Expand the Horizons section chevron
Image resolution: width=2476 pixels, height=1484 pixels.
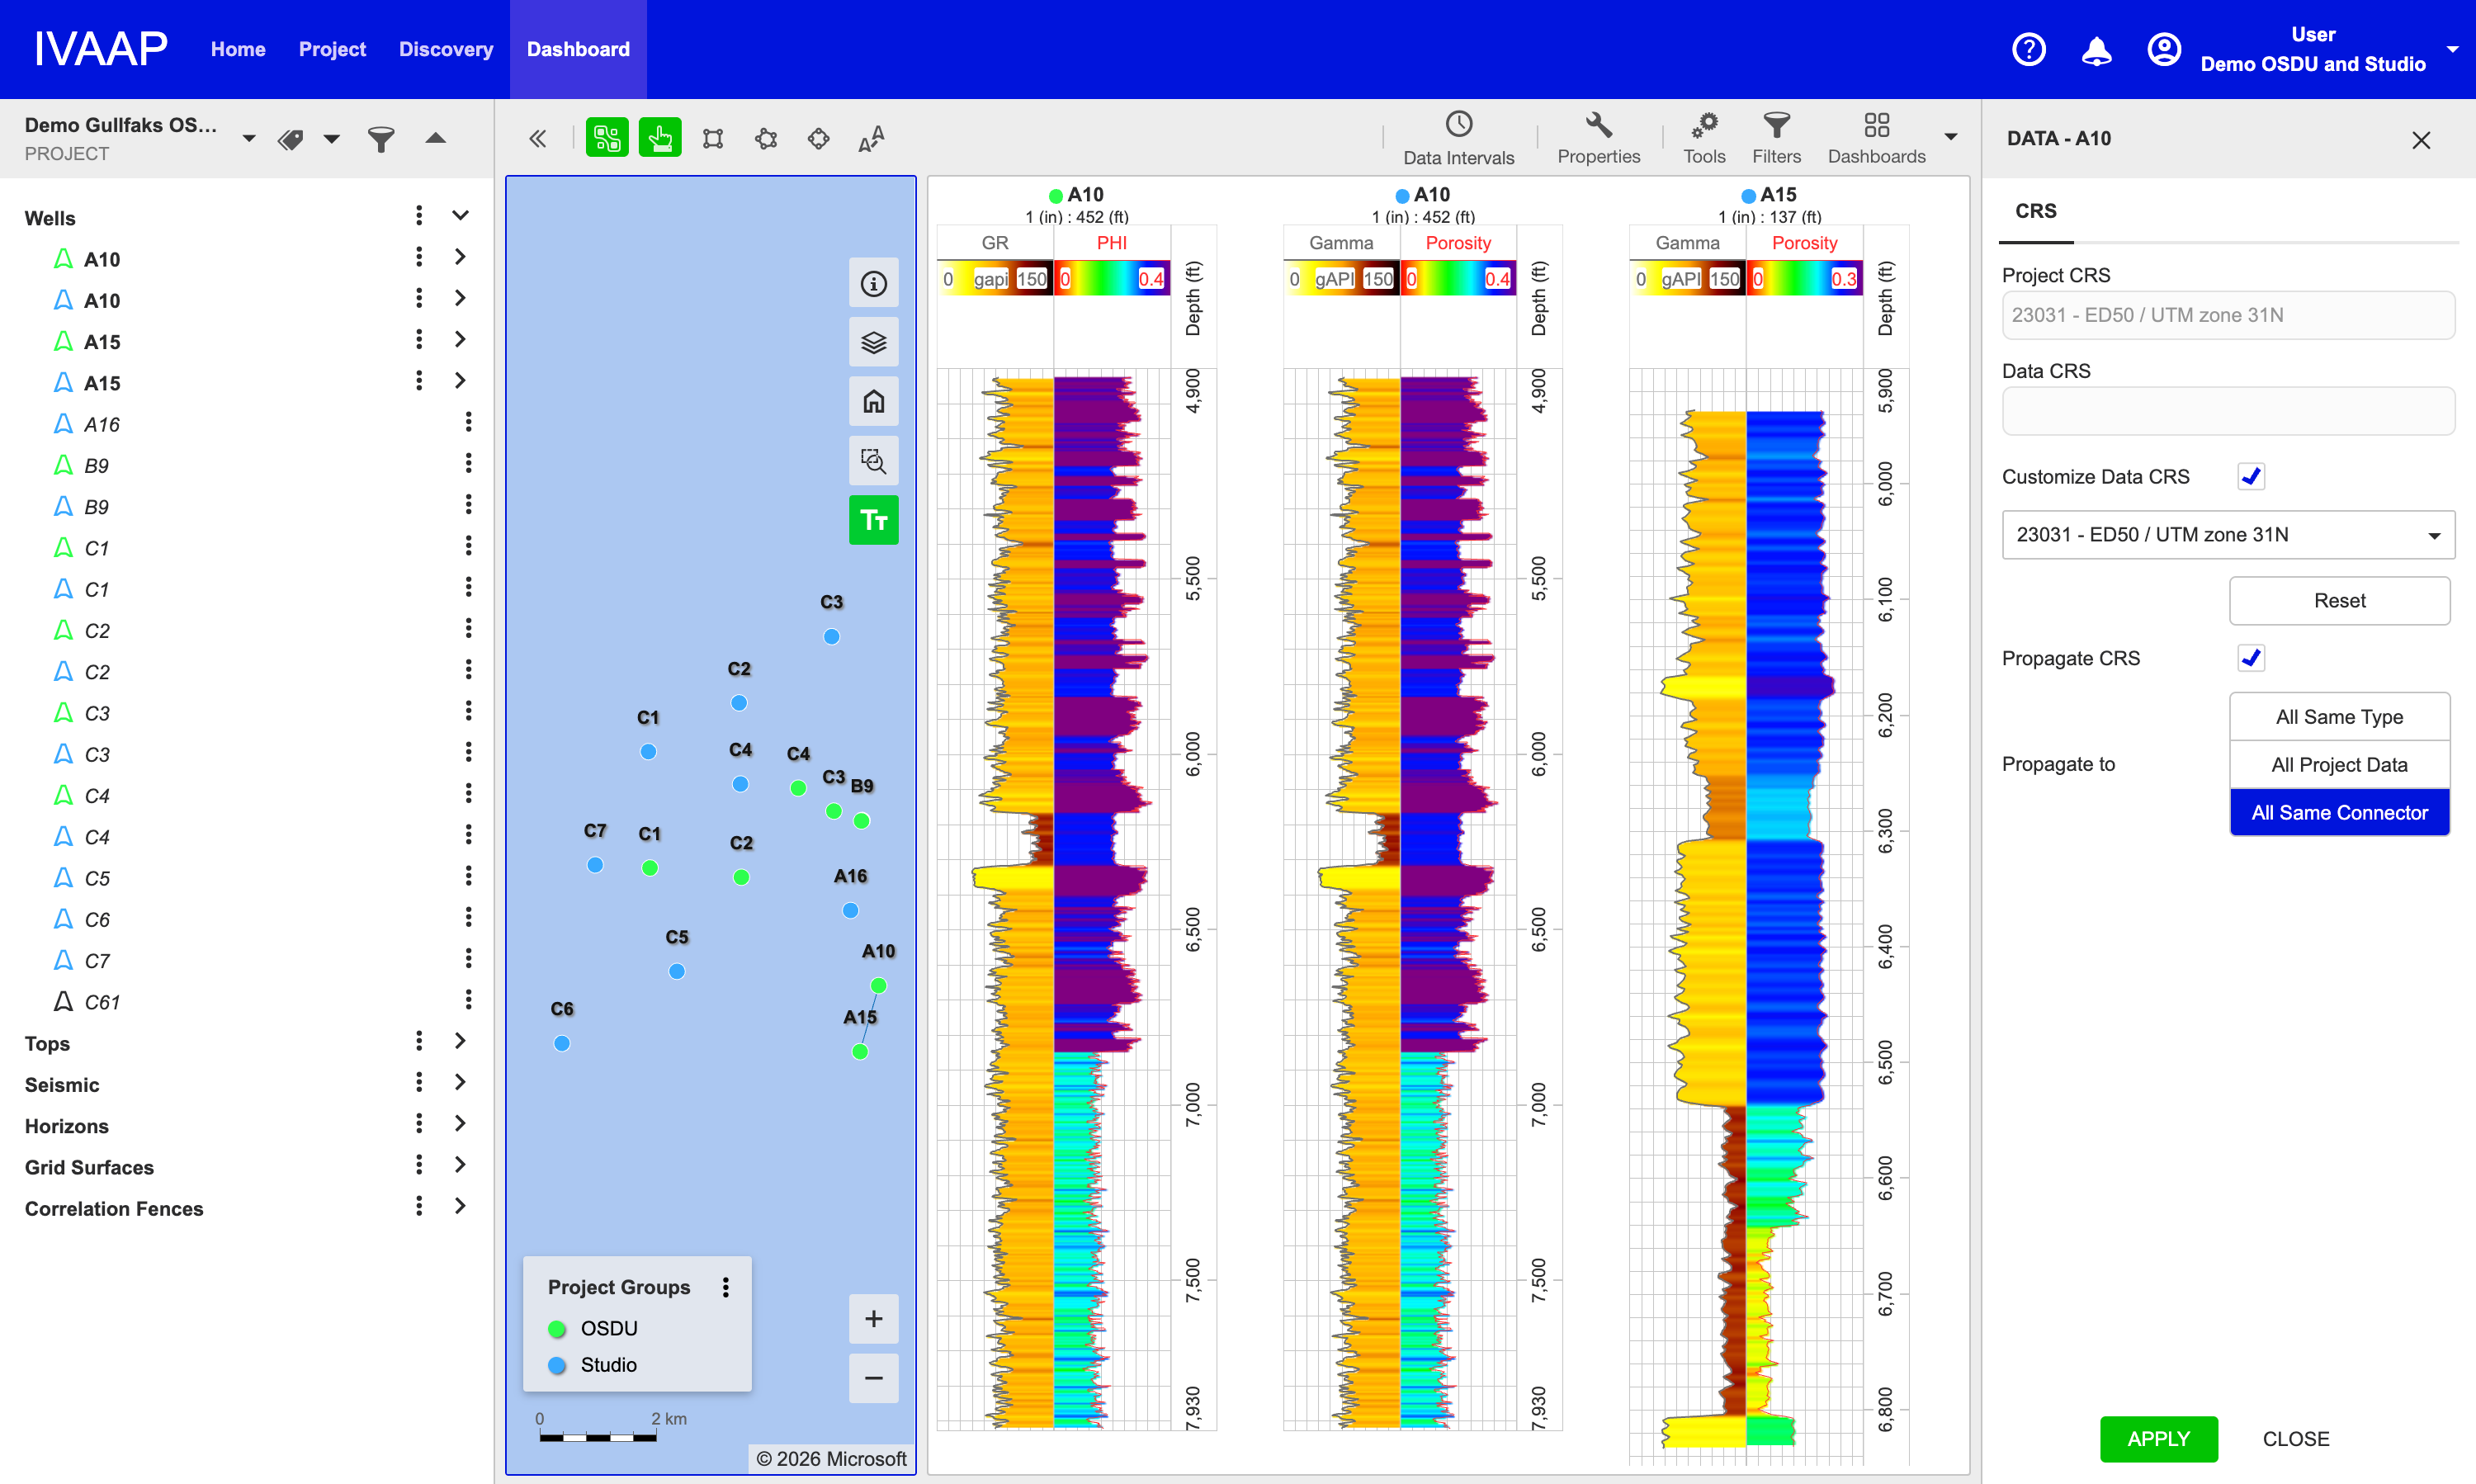point(460,1123)
